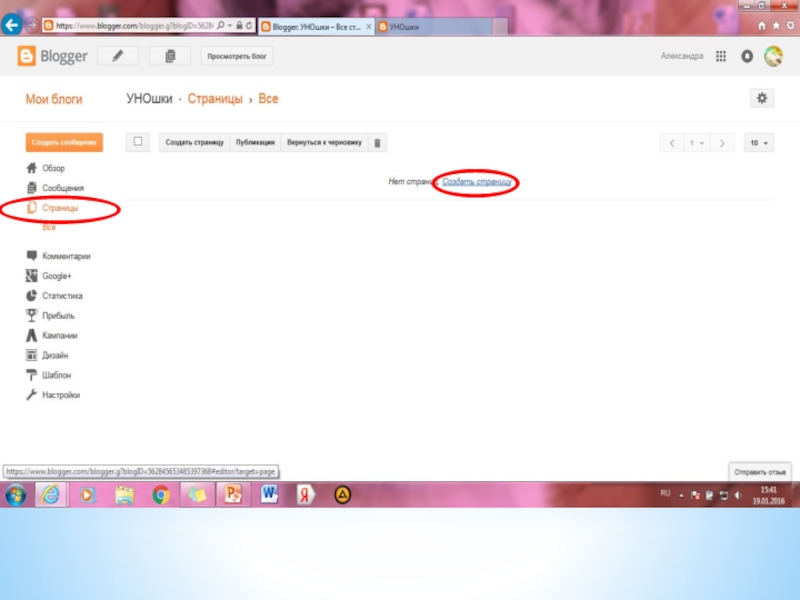Click the Blogger logo icon

click(27, 56)
